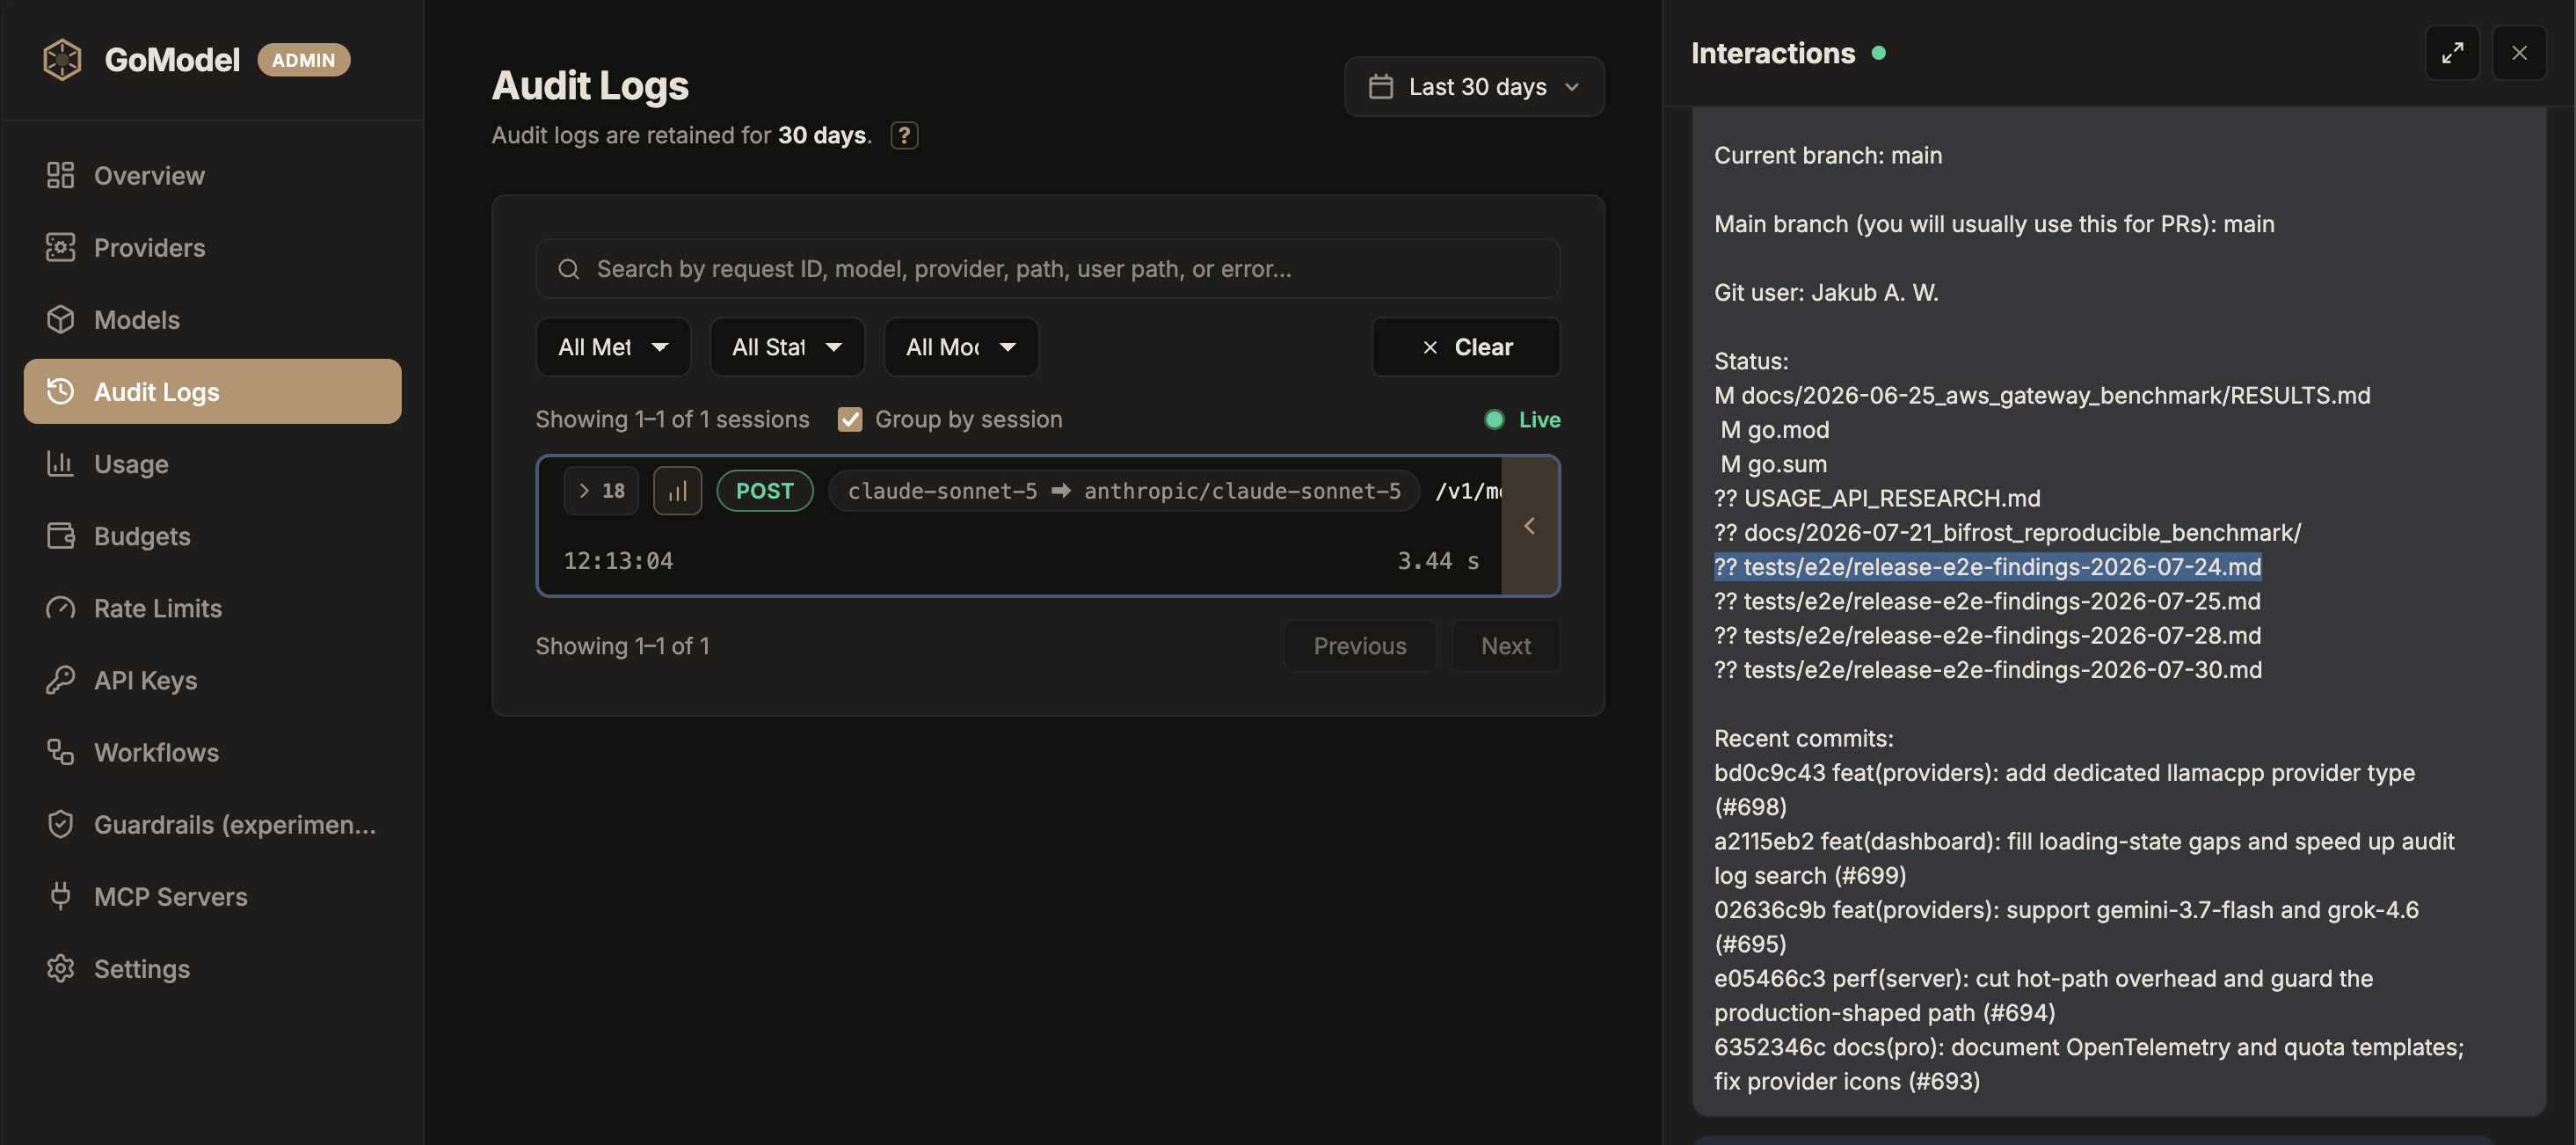Click the ADMIN badge
This screenshot has width=2576, height=1145.
click(304, 60)
